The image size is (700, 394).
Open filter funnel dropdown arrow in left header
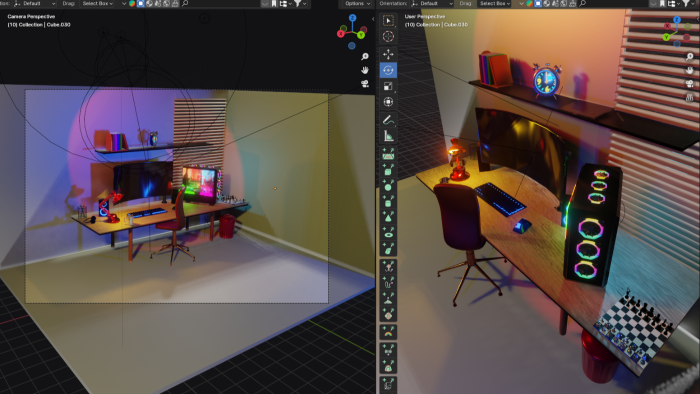tap(304, 4)
